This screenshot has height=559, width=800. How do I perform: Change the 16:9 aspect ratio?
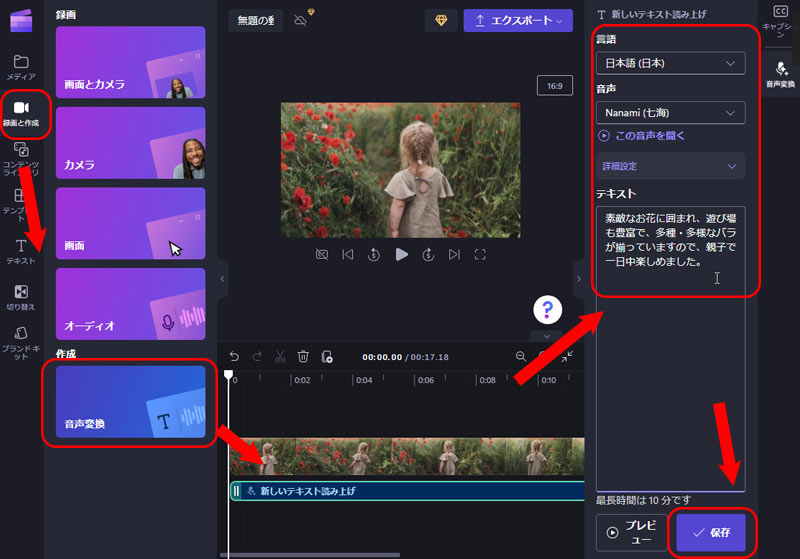pos(555,86)
